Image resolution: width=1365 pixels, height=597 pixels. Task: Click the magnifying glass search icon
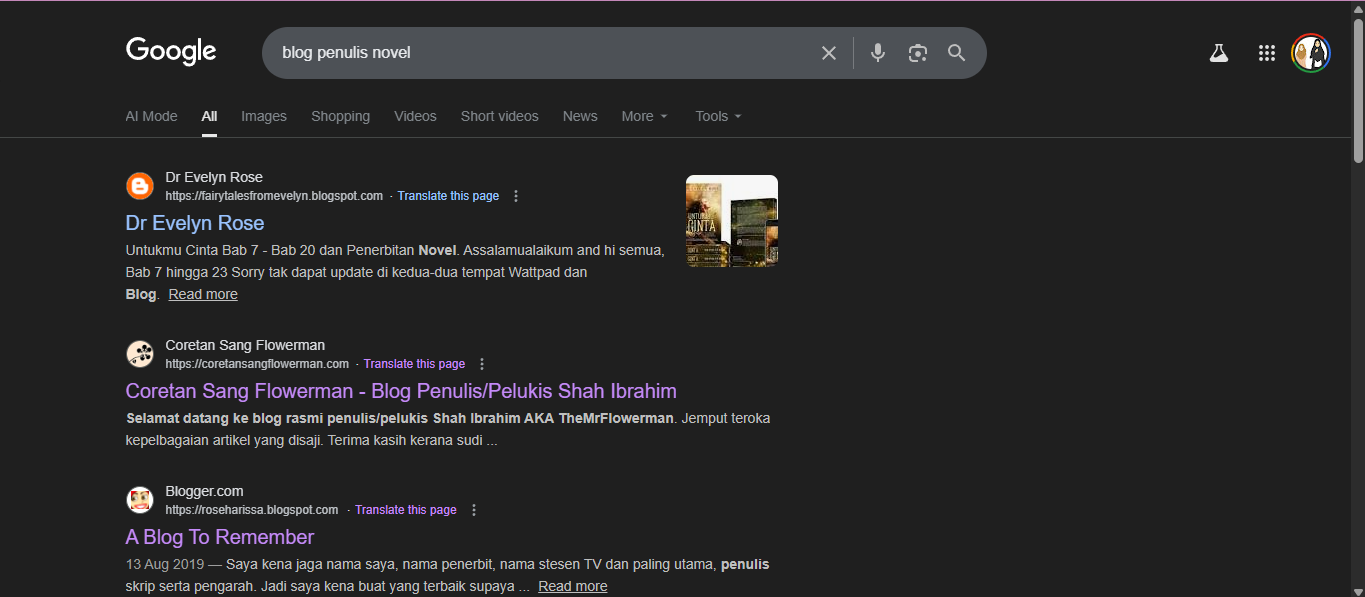tap(956, 53)
